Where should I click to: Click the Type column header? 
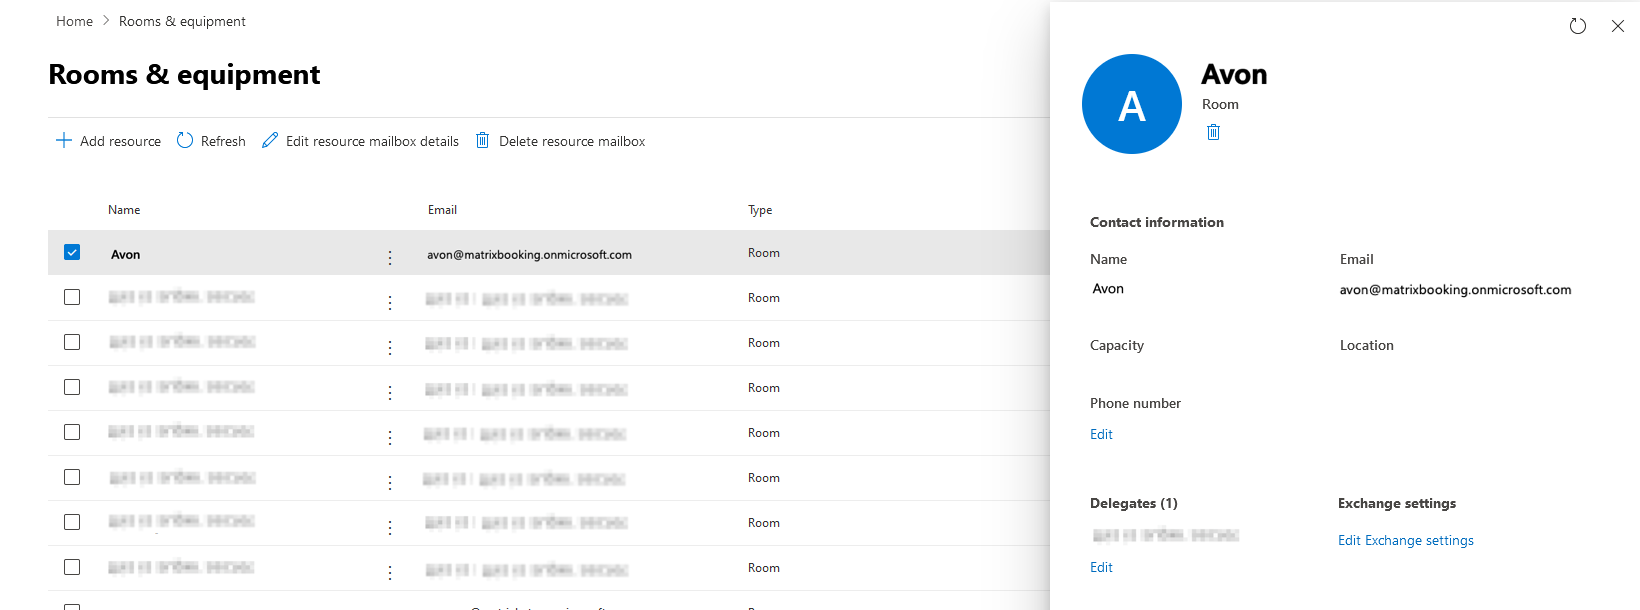coord(760,210)
